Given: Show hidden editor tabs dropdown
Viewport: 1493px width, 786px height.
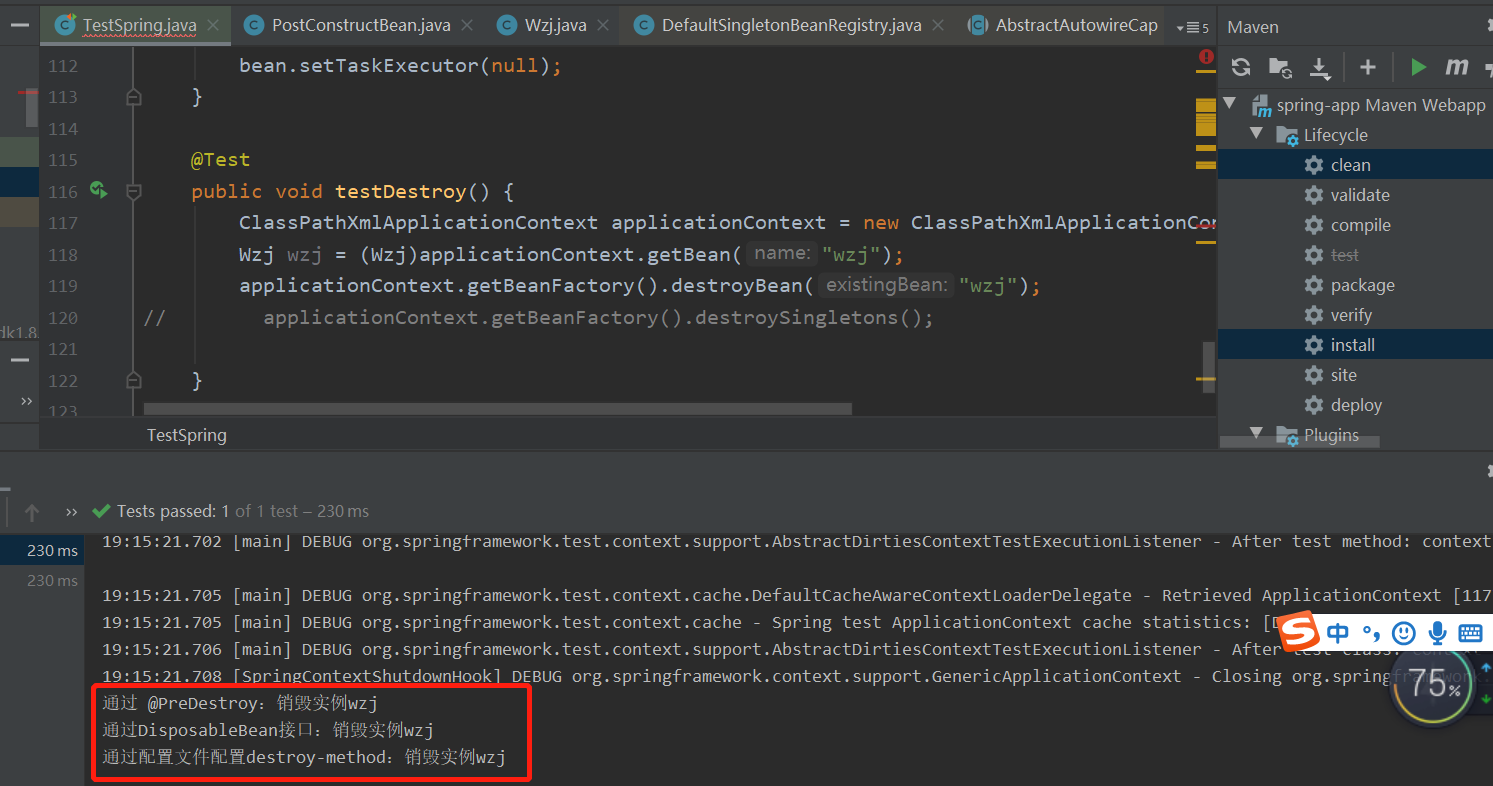Looking at the screenshot, I should [1192, 27].
